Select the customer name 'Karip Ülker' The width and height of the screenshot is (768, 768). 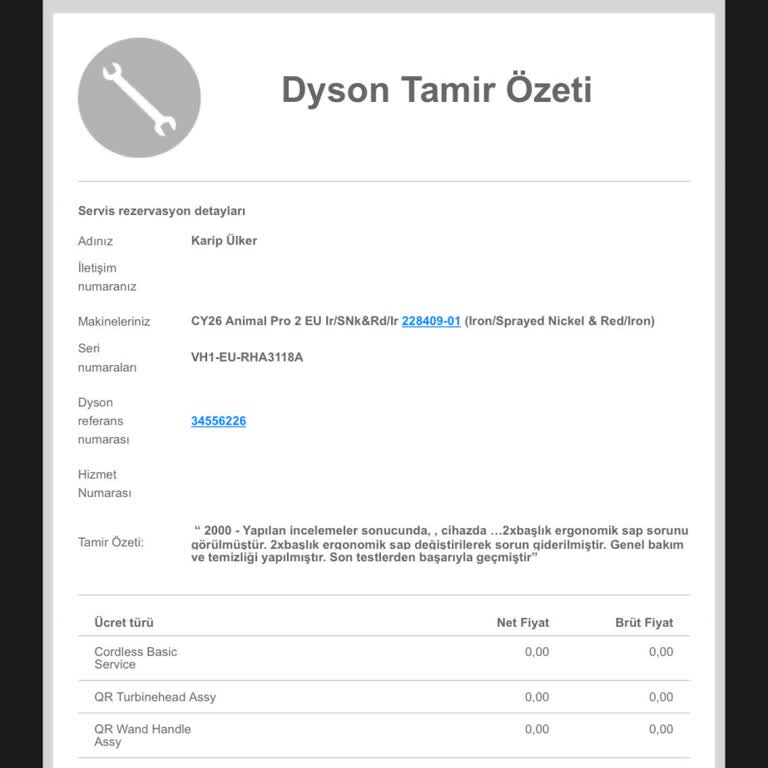[224, 240]
